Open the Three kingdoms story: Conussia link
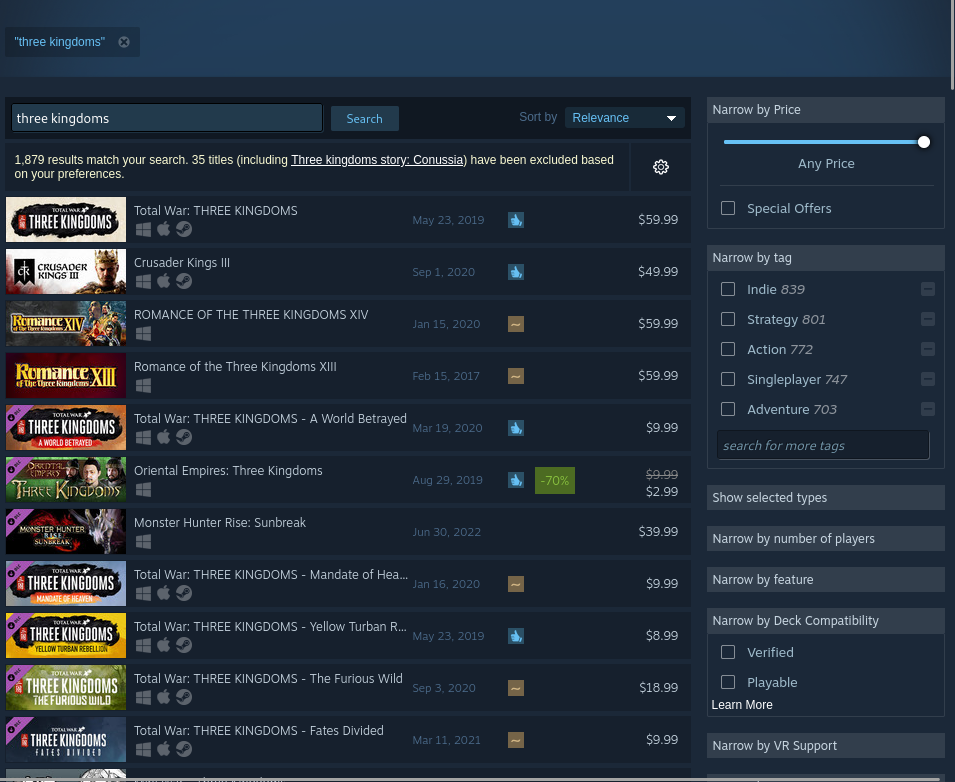 click(x=377, y=159)
